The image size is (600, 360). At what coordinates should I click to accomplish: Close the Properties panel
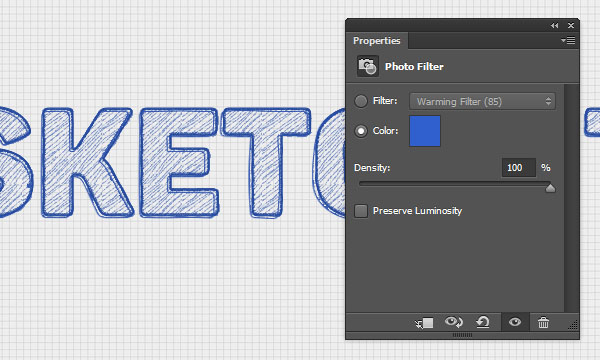(571, 26)
